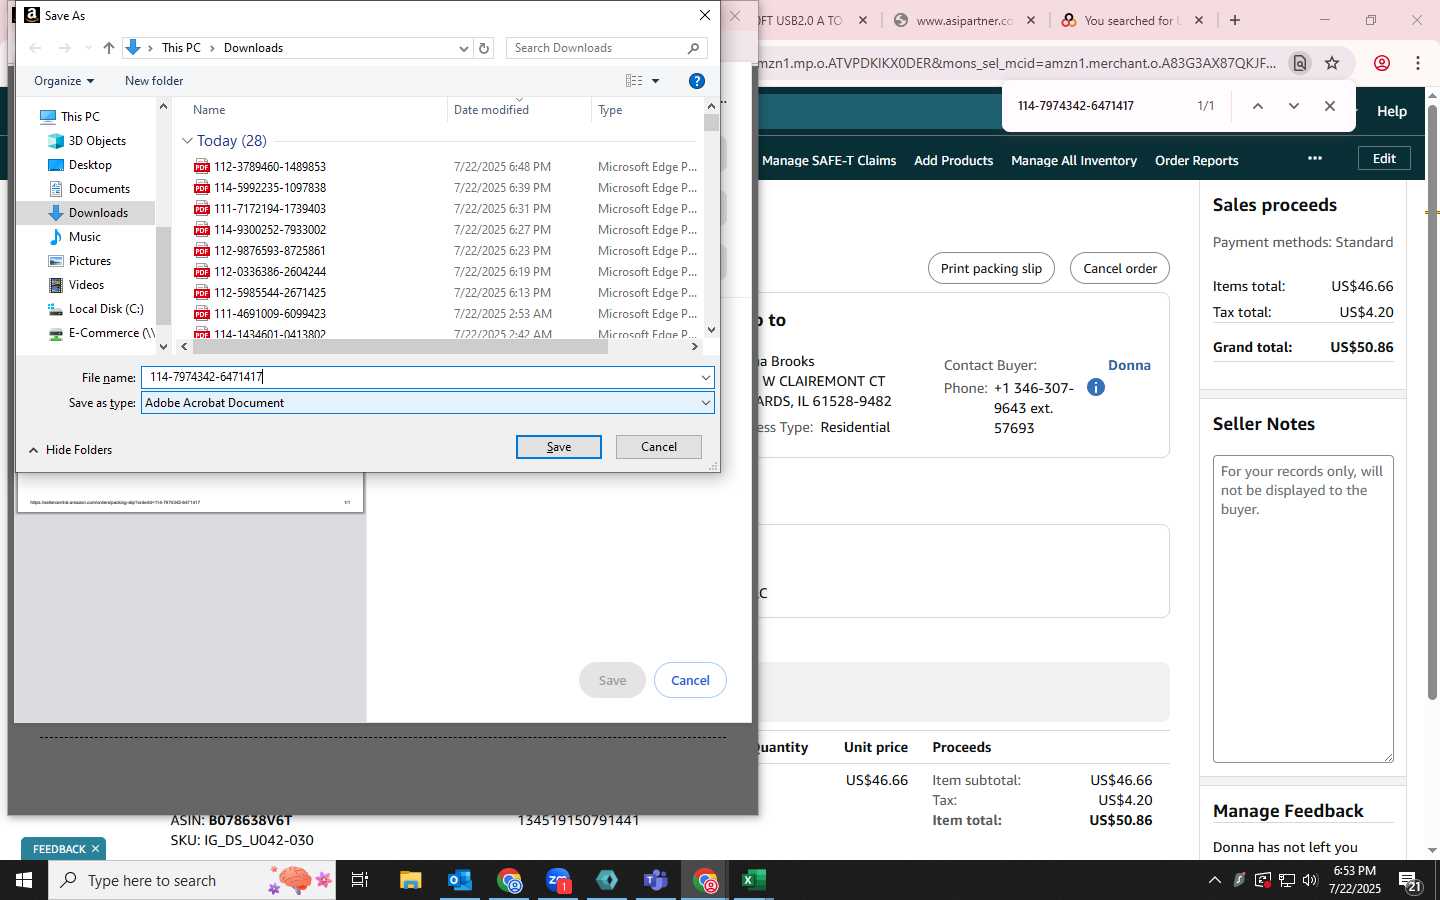Click Save in the Save As dialog
Image resolution: width=1440 pixels, height=900 pixels.
559,447
